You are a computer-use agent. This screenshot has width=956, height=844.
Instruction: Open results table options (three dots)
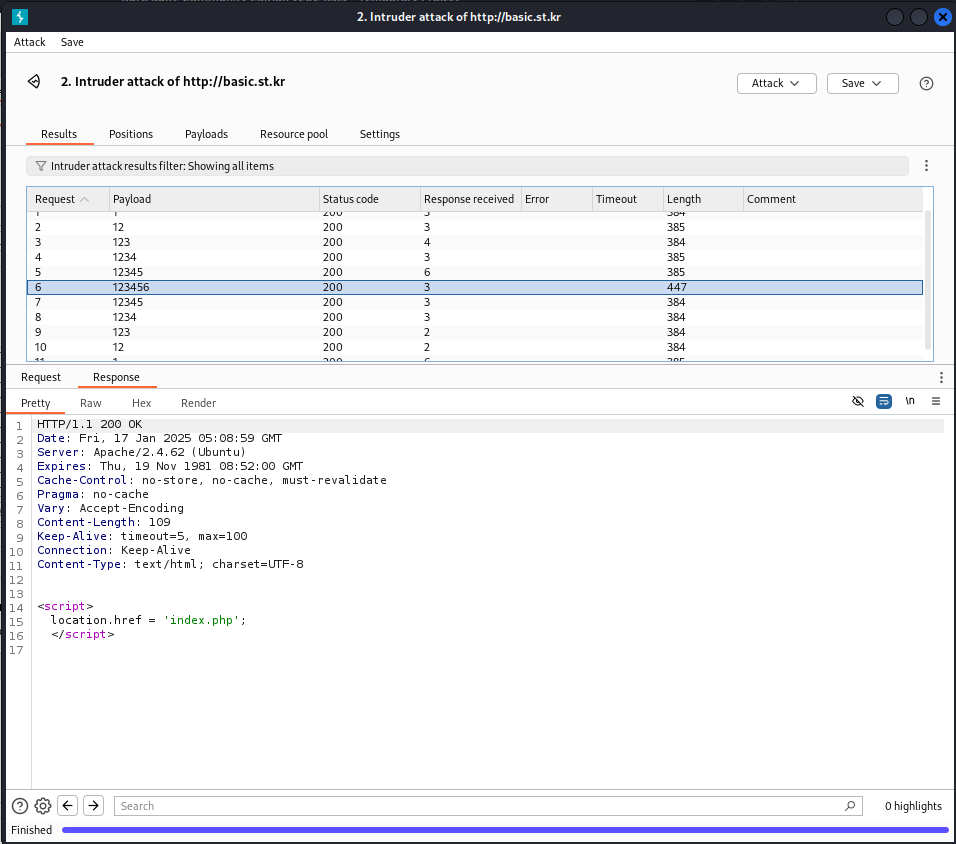pyautogui.click(x=926, y=165)
